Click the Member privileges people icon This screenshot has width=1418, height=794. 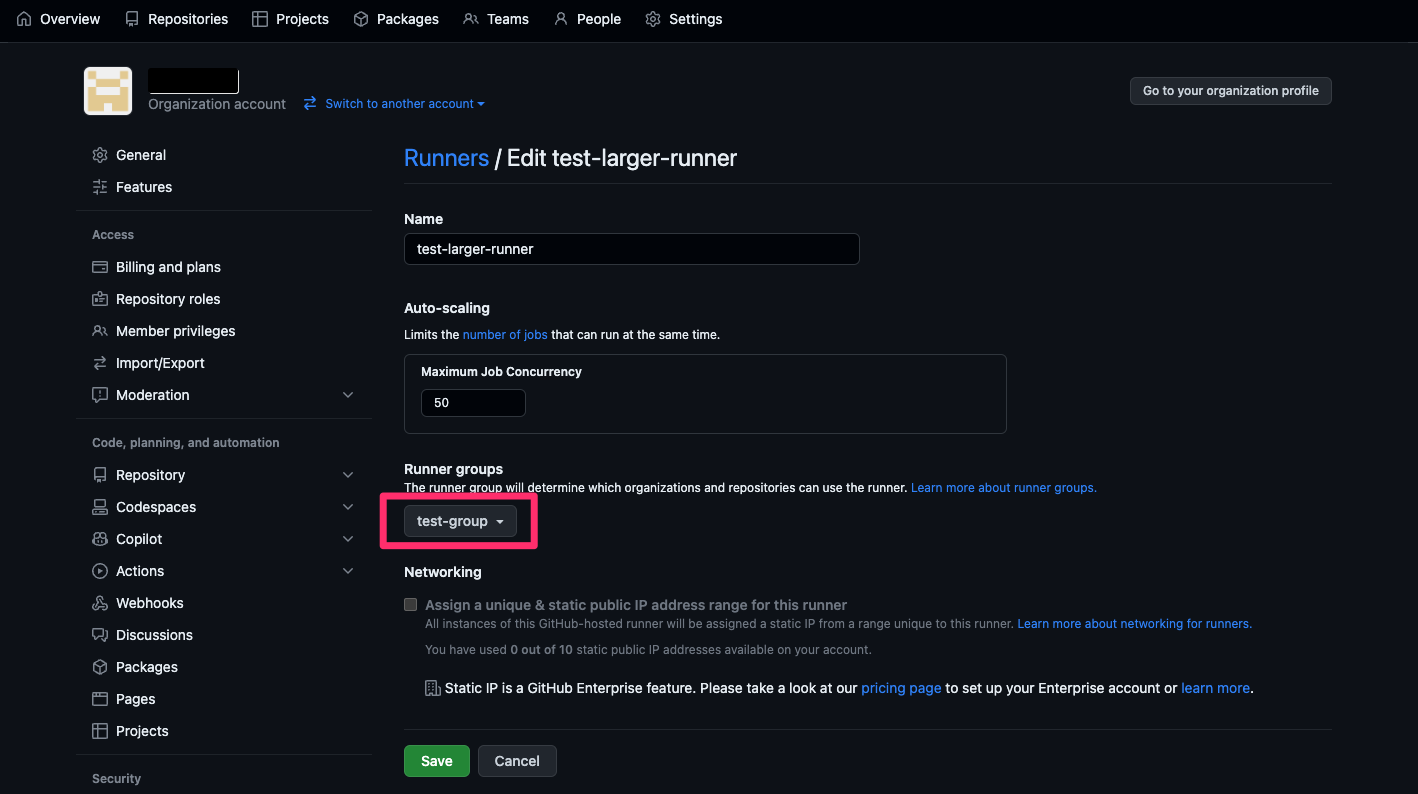[100, 330]
